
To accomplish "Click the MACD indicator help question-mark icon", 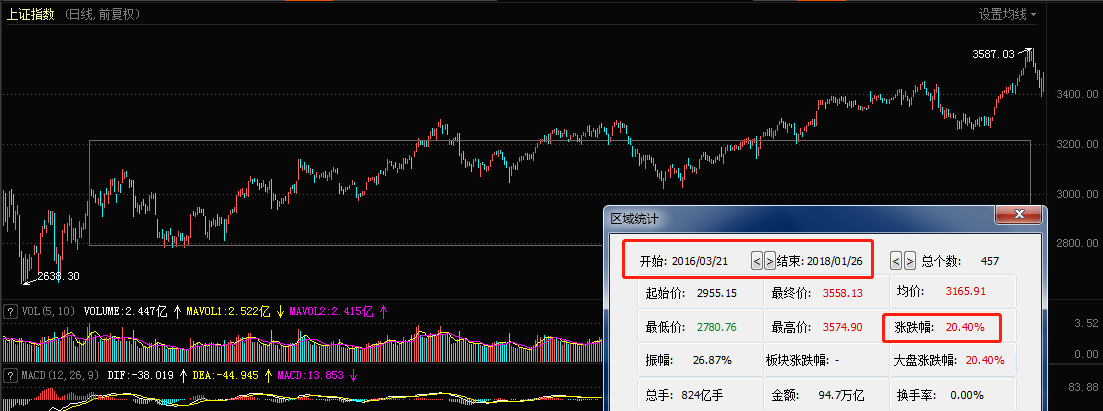I will point(10,375).
